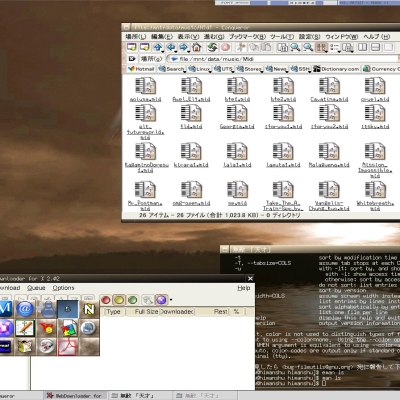Select green unlimited speed button in Downloader
The image size is (400, 400).
coord(132,300)
